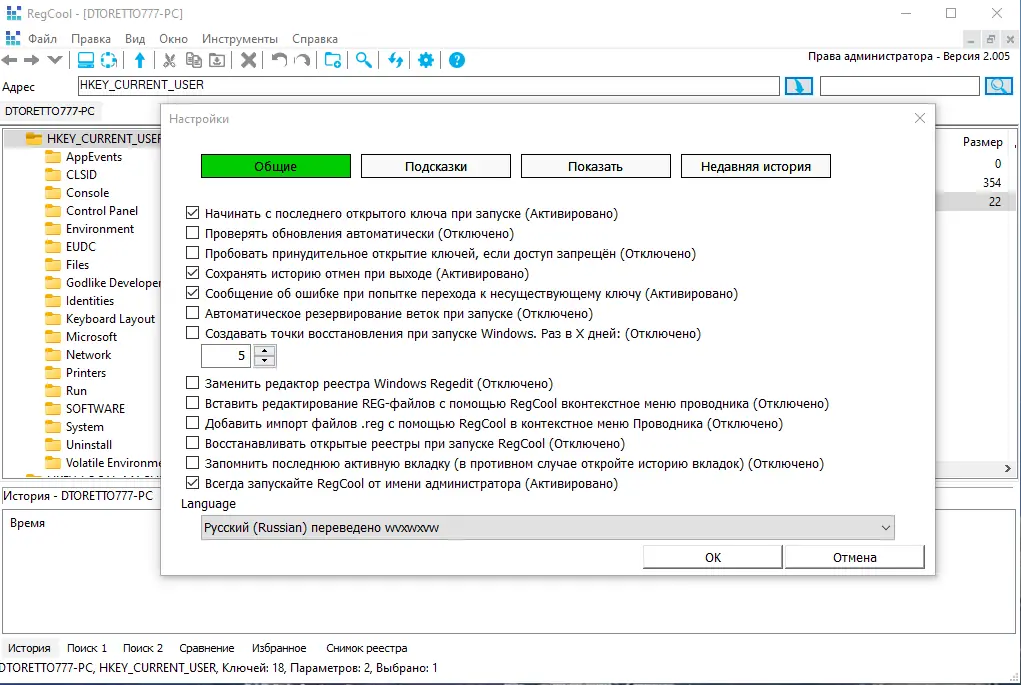Select the DTORETTO777-PC tab
The image size is (1021, 685).
[x=49, y=111]
